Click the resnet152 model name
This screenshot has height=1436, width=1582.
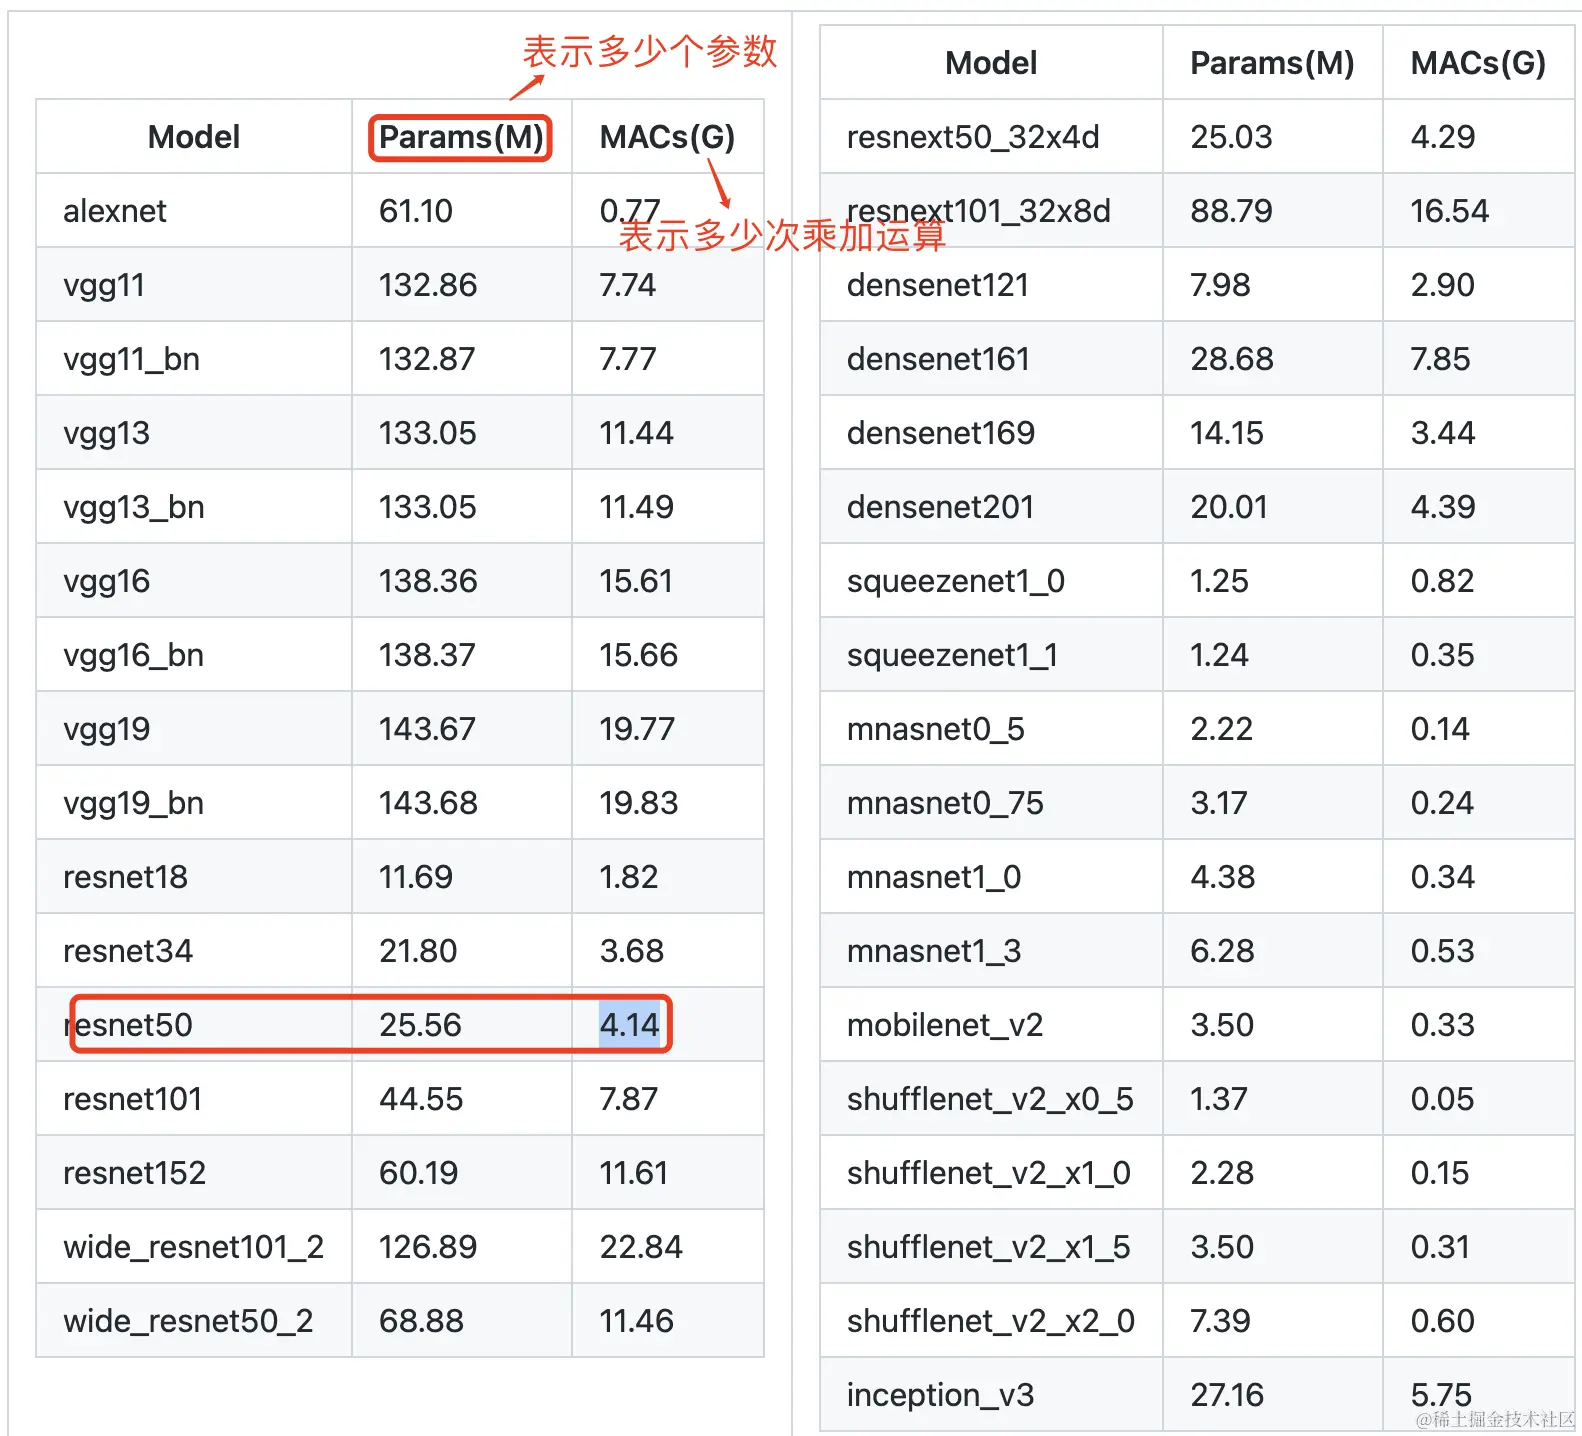coord(134,1173)
